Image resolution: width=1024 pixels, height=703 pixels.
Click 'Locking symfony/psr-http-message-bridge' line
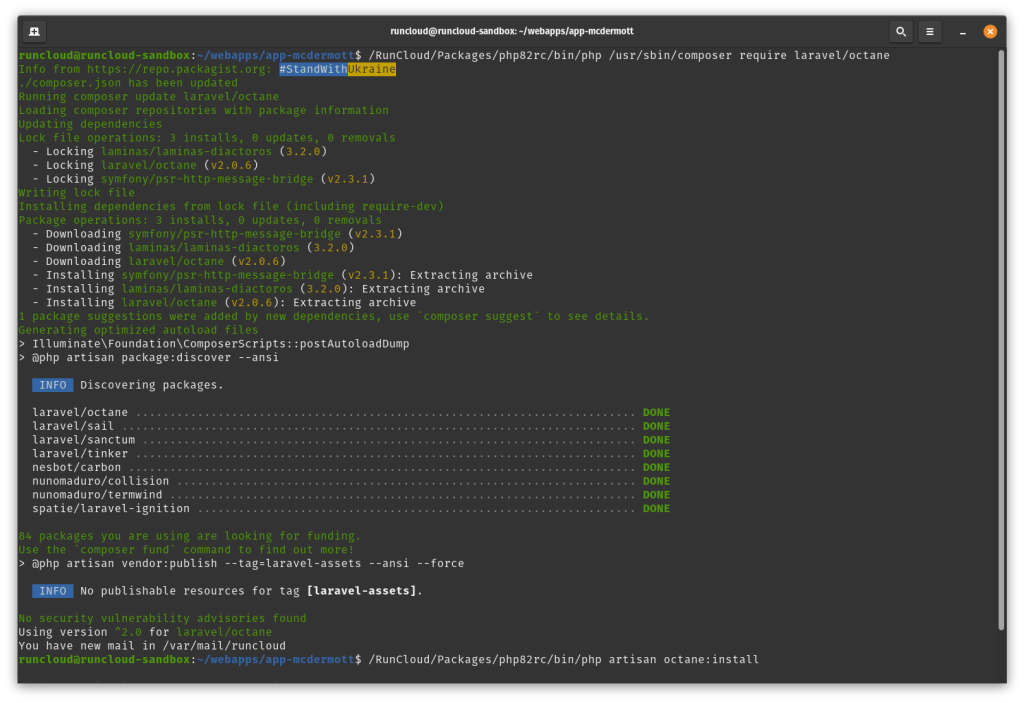204,178
